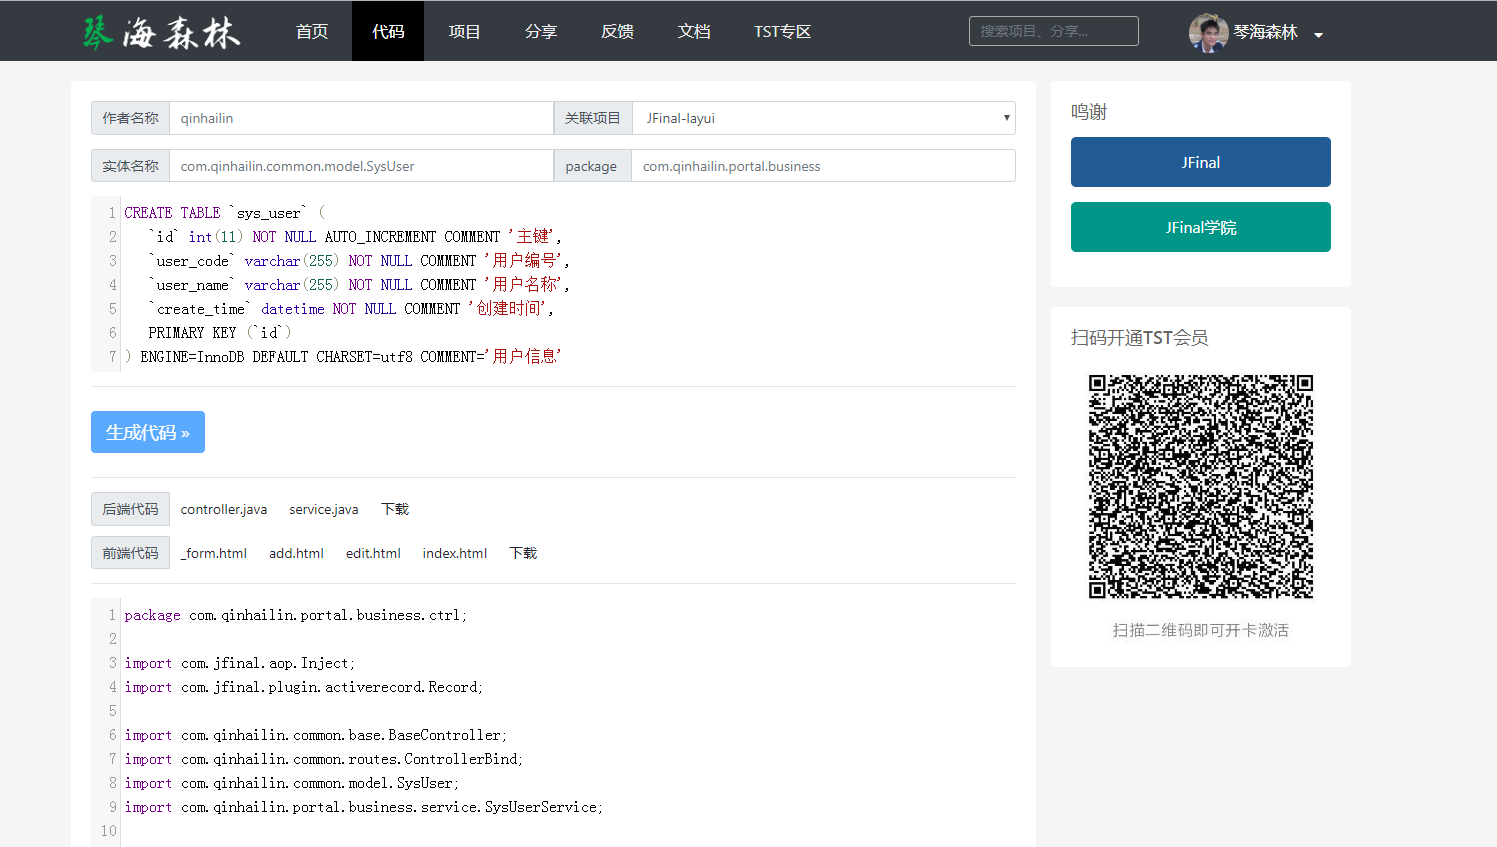Click the 前端代码 label
This screenshot has width=1497, height=847.
tap(130, 553)
